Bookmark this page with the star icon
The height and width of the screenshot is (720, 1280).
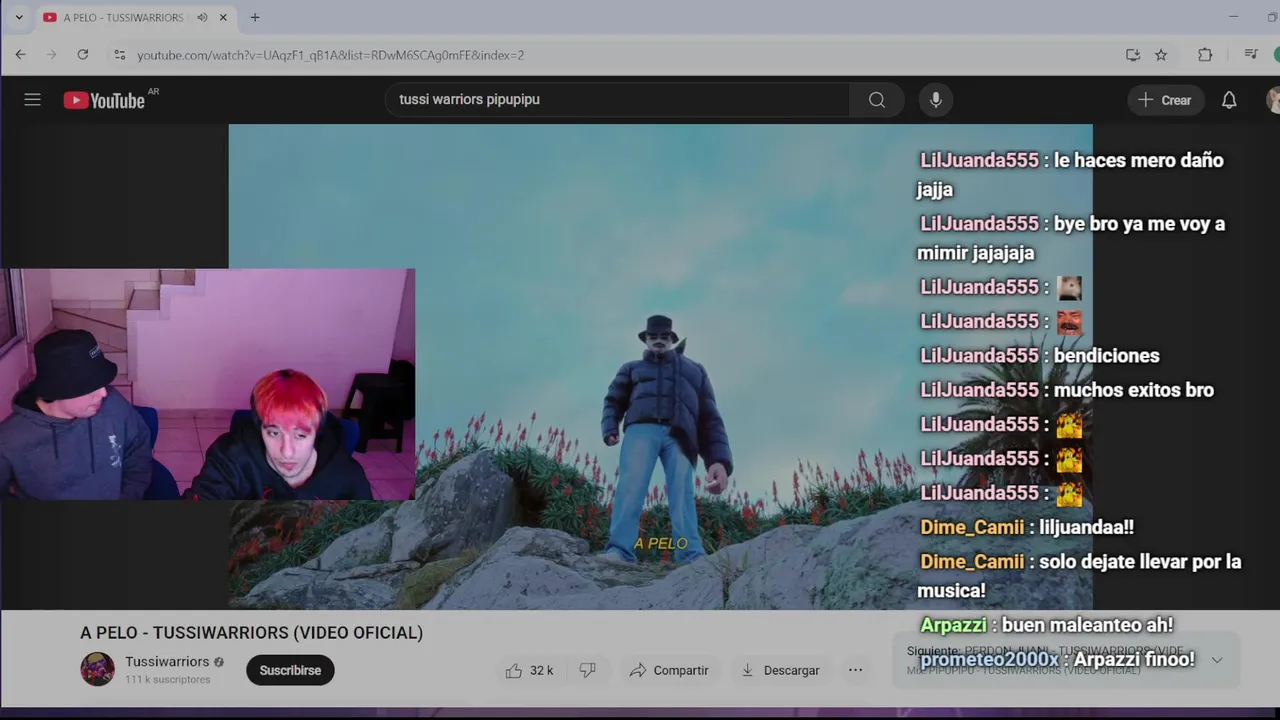pyautogui.click(x=1161, y=55)
